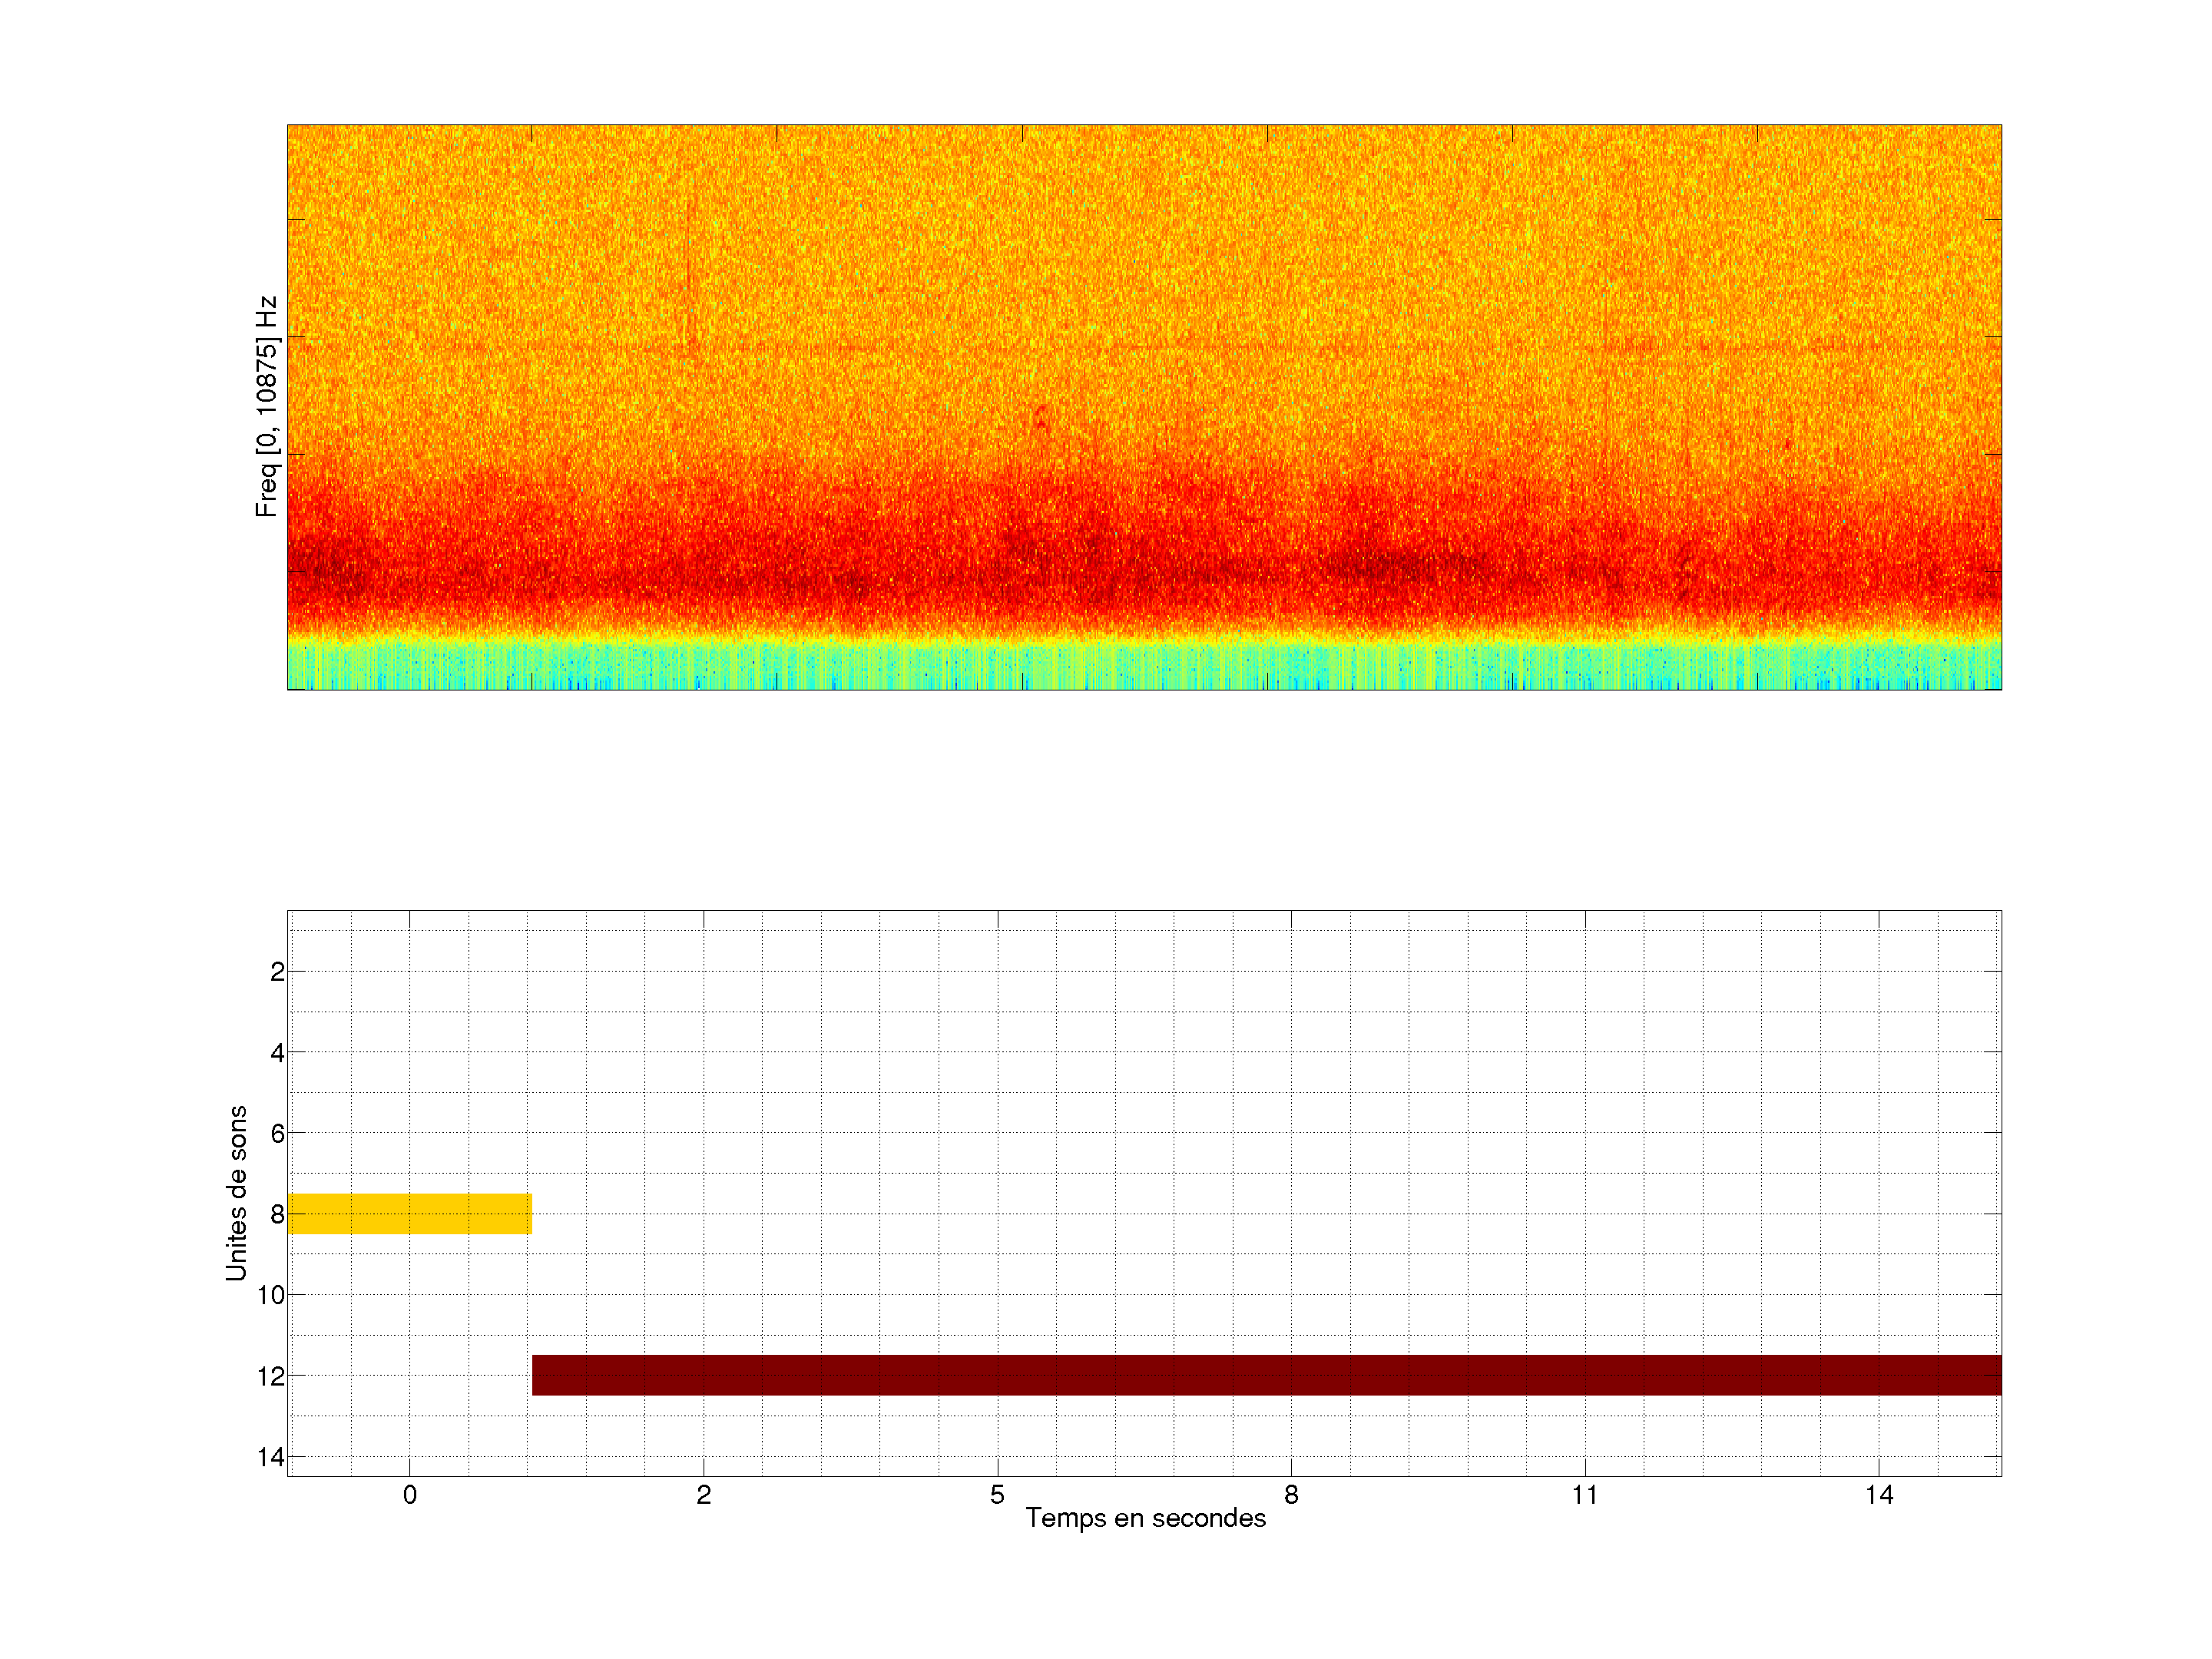The height and width of the screenshot is (1659, 2212).
Task: Click the y-axis tick label 12
Action: [271, 1377]
